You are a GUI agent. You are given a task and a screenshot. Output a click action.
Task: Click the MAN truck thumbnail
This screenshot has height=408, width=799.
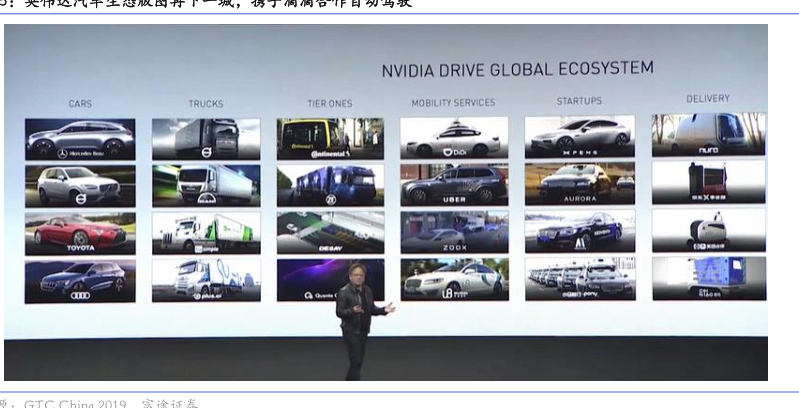[206, 185]
